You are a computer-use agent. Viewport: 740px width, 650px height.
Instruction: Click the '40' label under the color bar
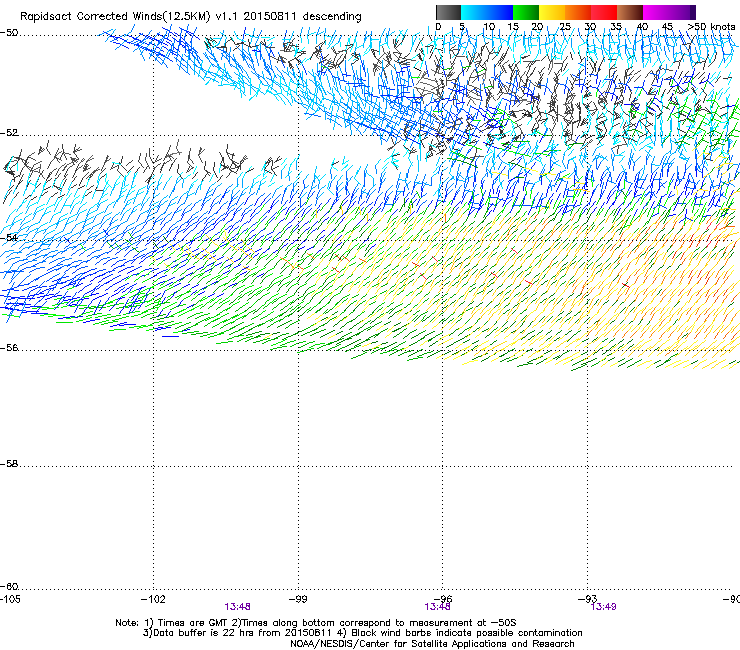tap(642, 27)
